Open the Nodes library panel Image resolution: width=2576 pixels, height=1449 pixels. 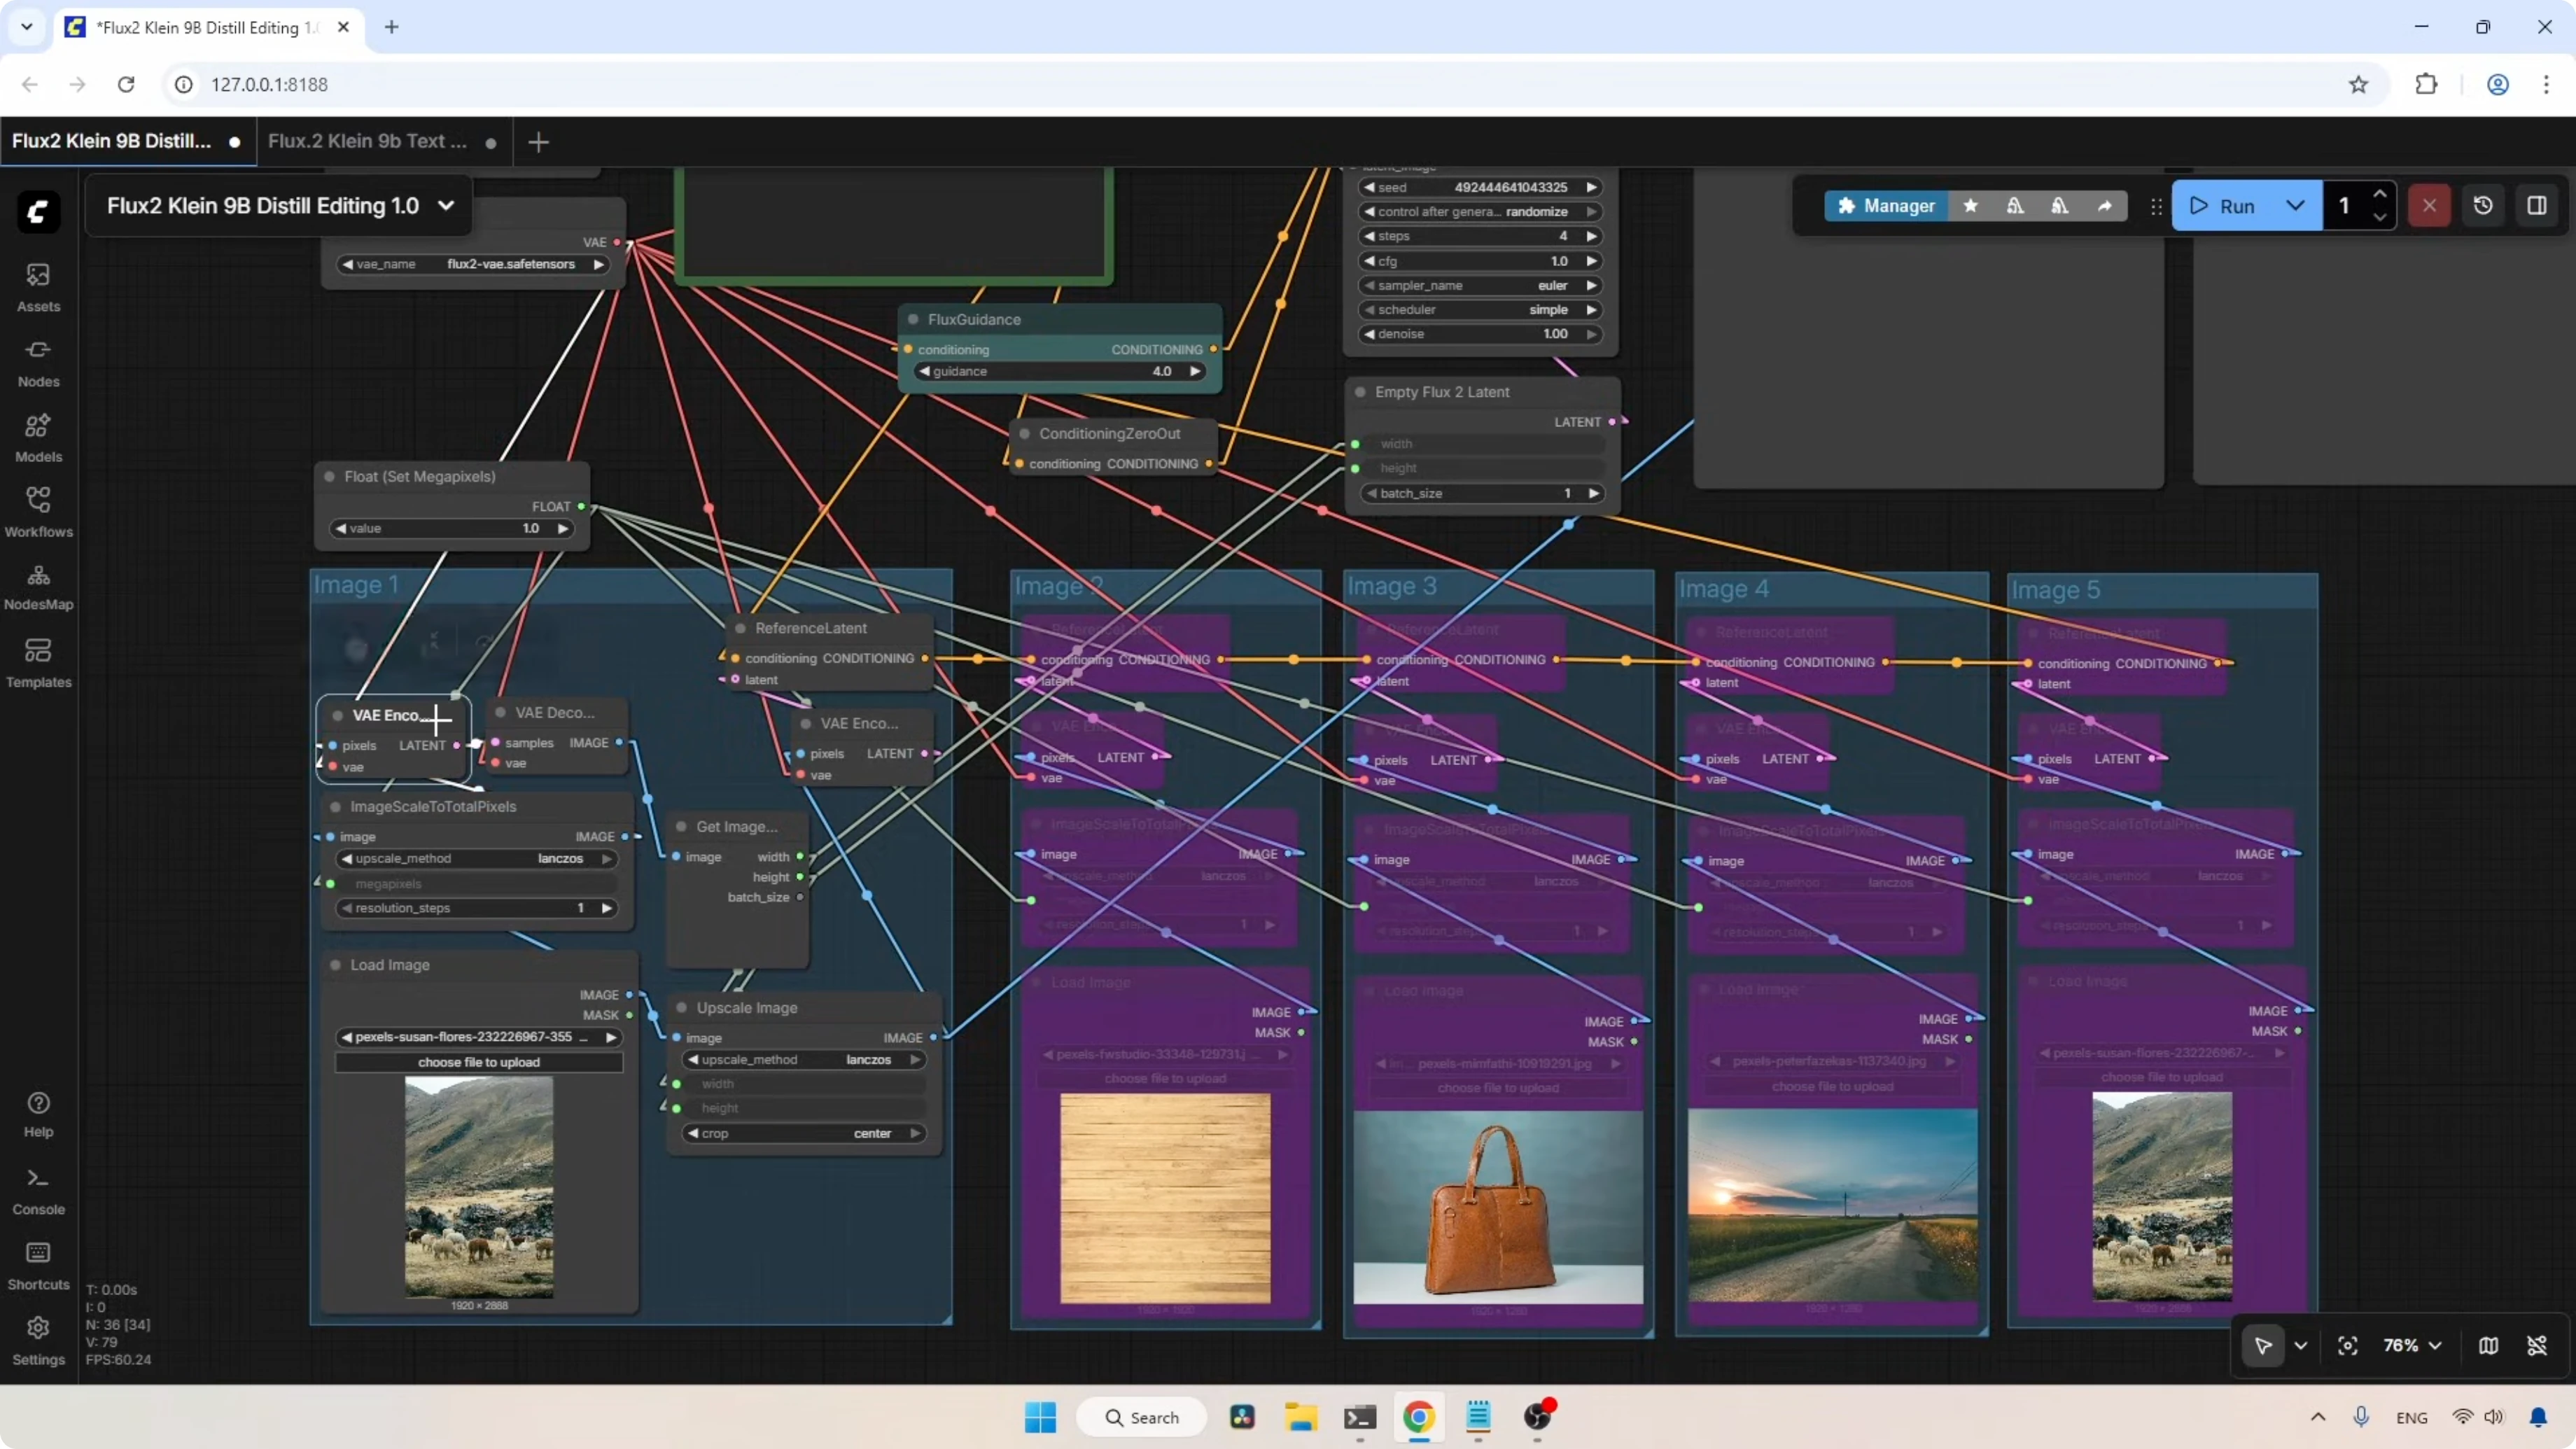tap(38, 361)
